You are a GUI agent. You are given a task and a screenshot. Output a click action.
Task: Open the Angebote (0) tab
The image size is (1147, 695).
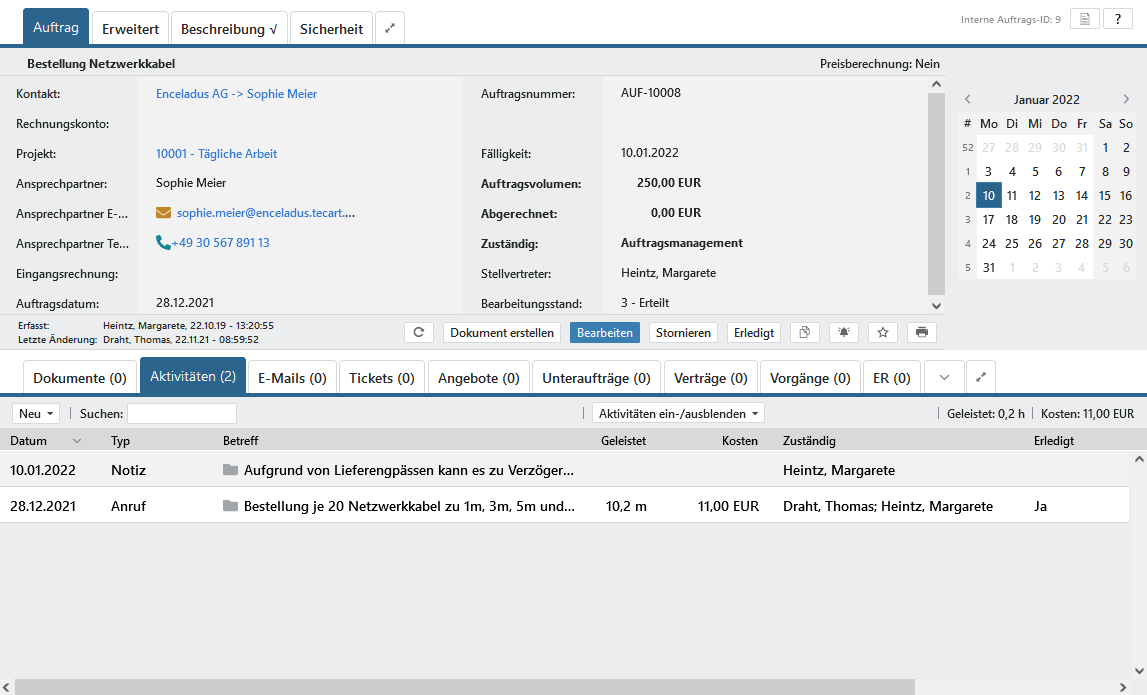click(479, 378)
